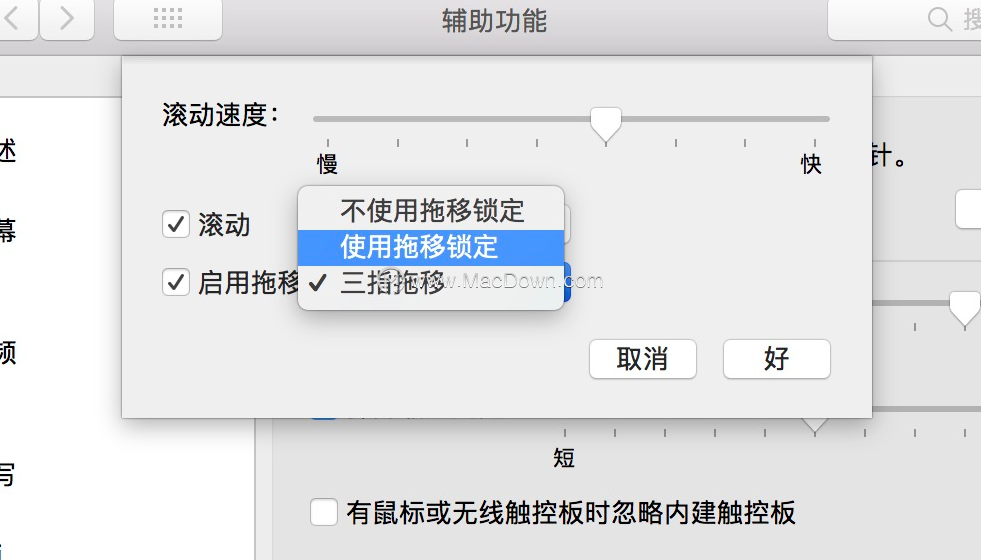This screenshot has width=981, height=560.
Task: Open the blue drag-style popup button
Action: 567,282
